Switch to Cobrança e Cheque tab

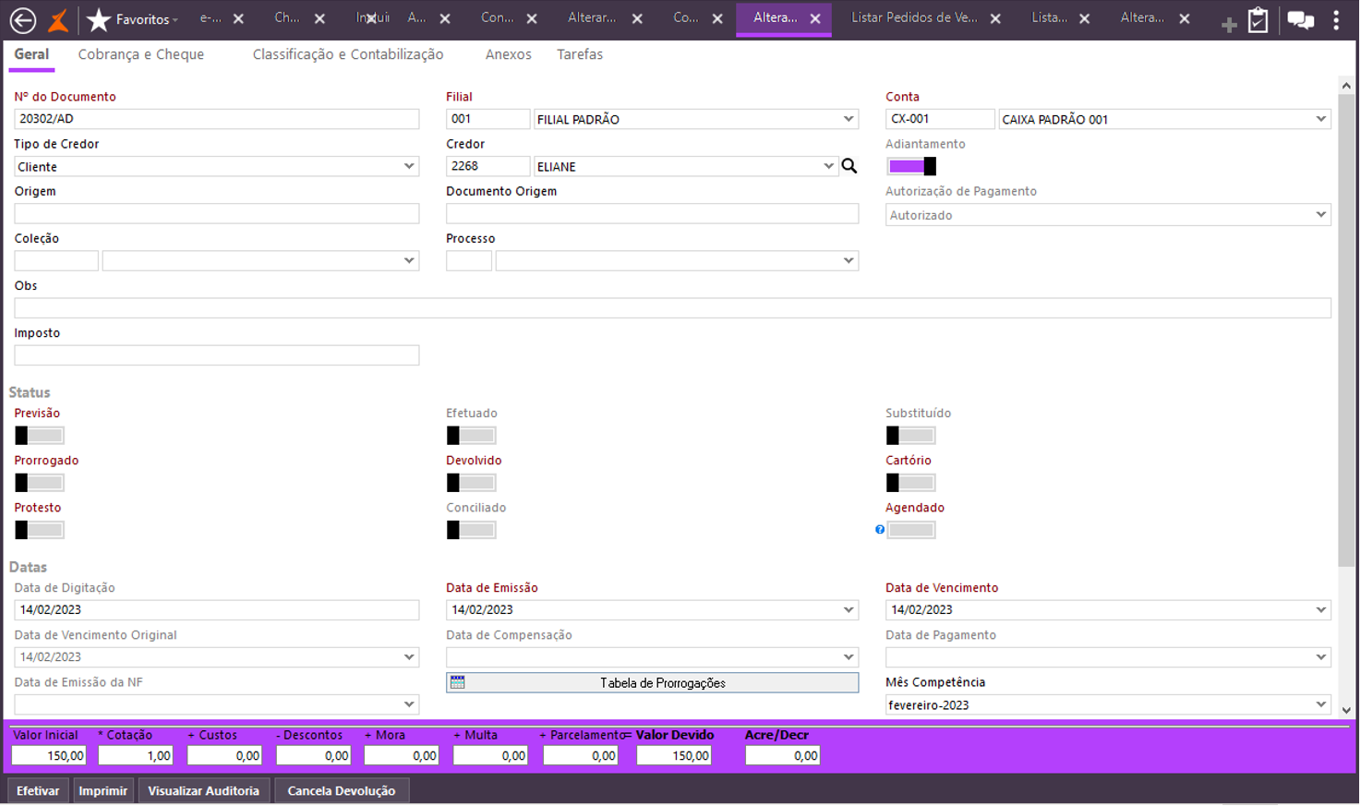(141, 55)
